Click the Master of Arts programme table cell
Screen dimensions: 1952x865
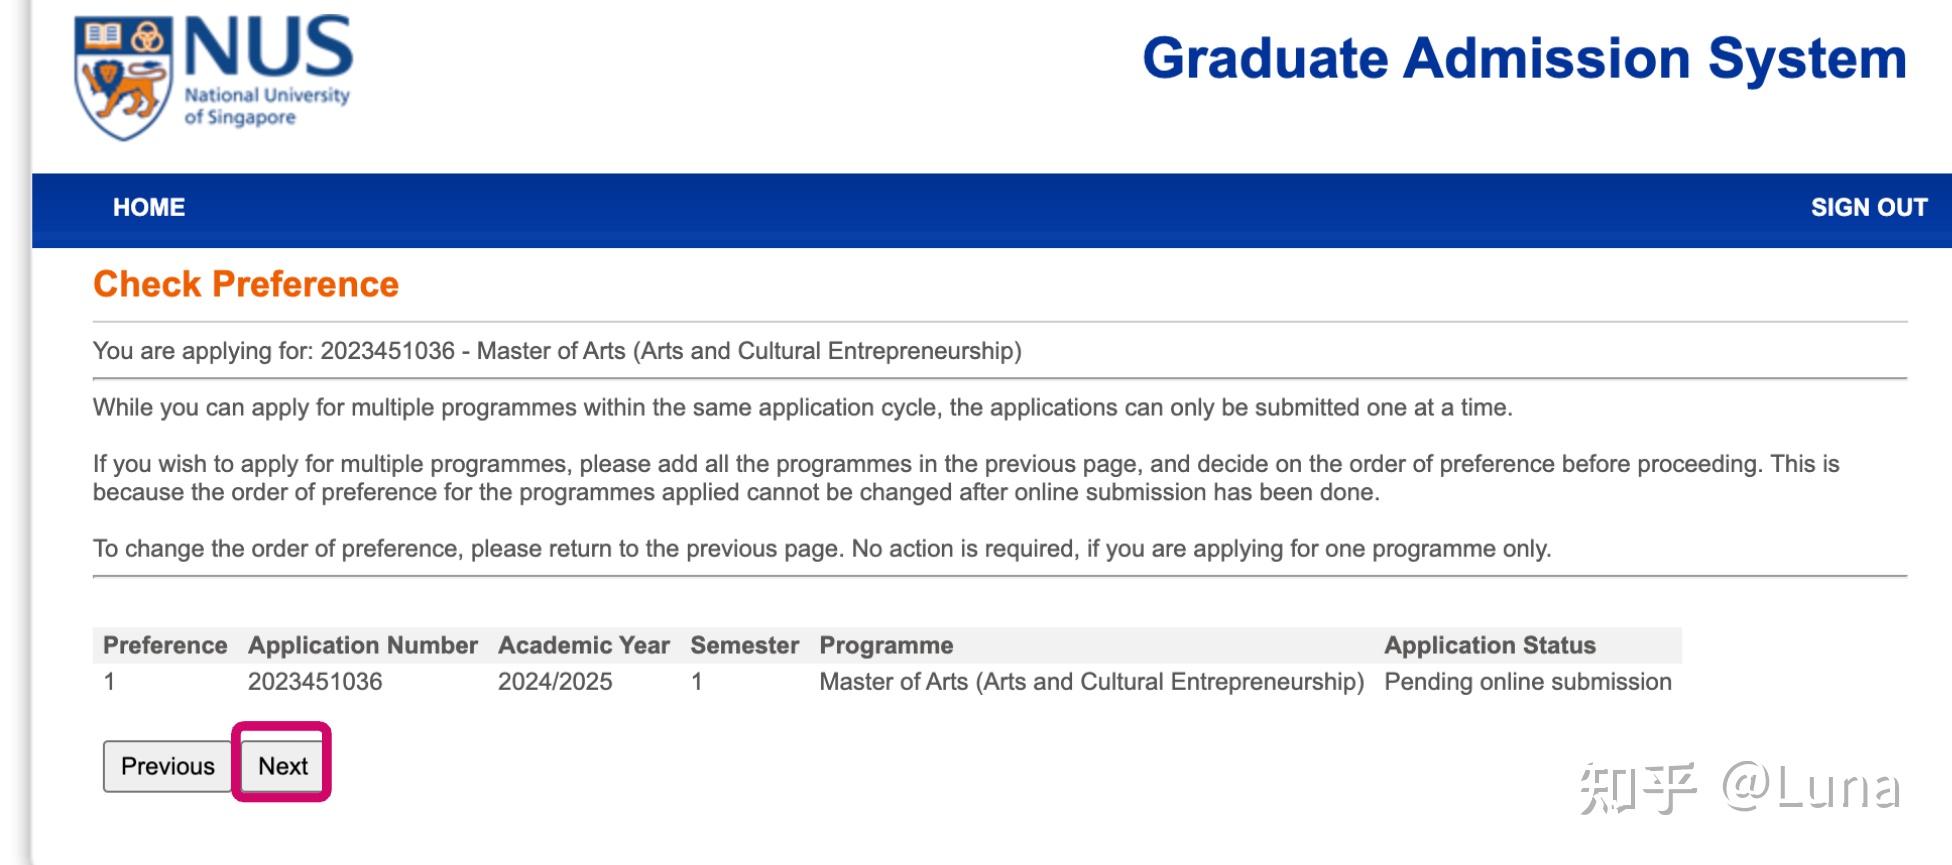click(x=1091, y=682)
